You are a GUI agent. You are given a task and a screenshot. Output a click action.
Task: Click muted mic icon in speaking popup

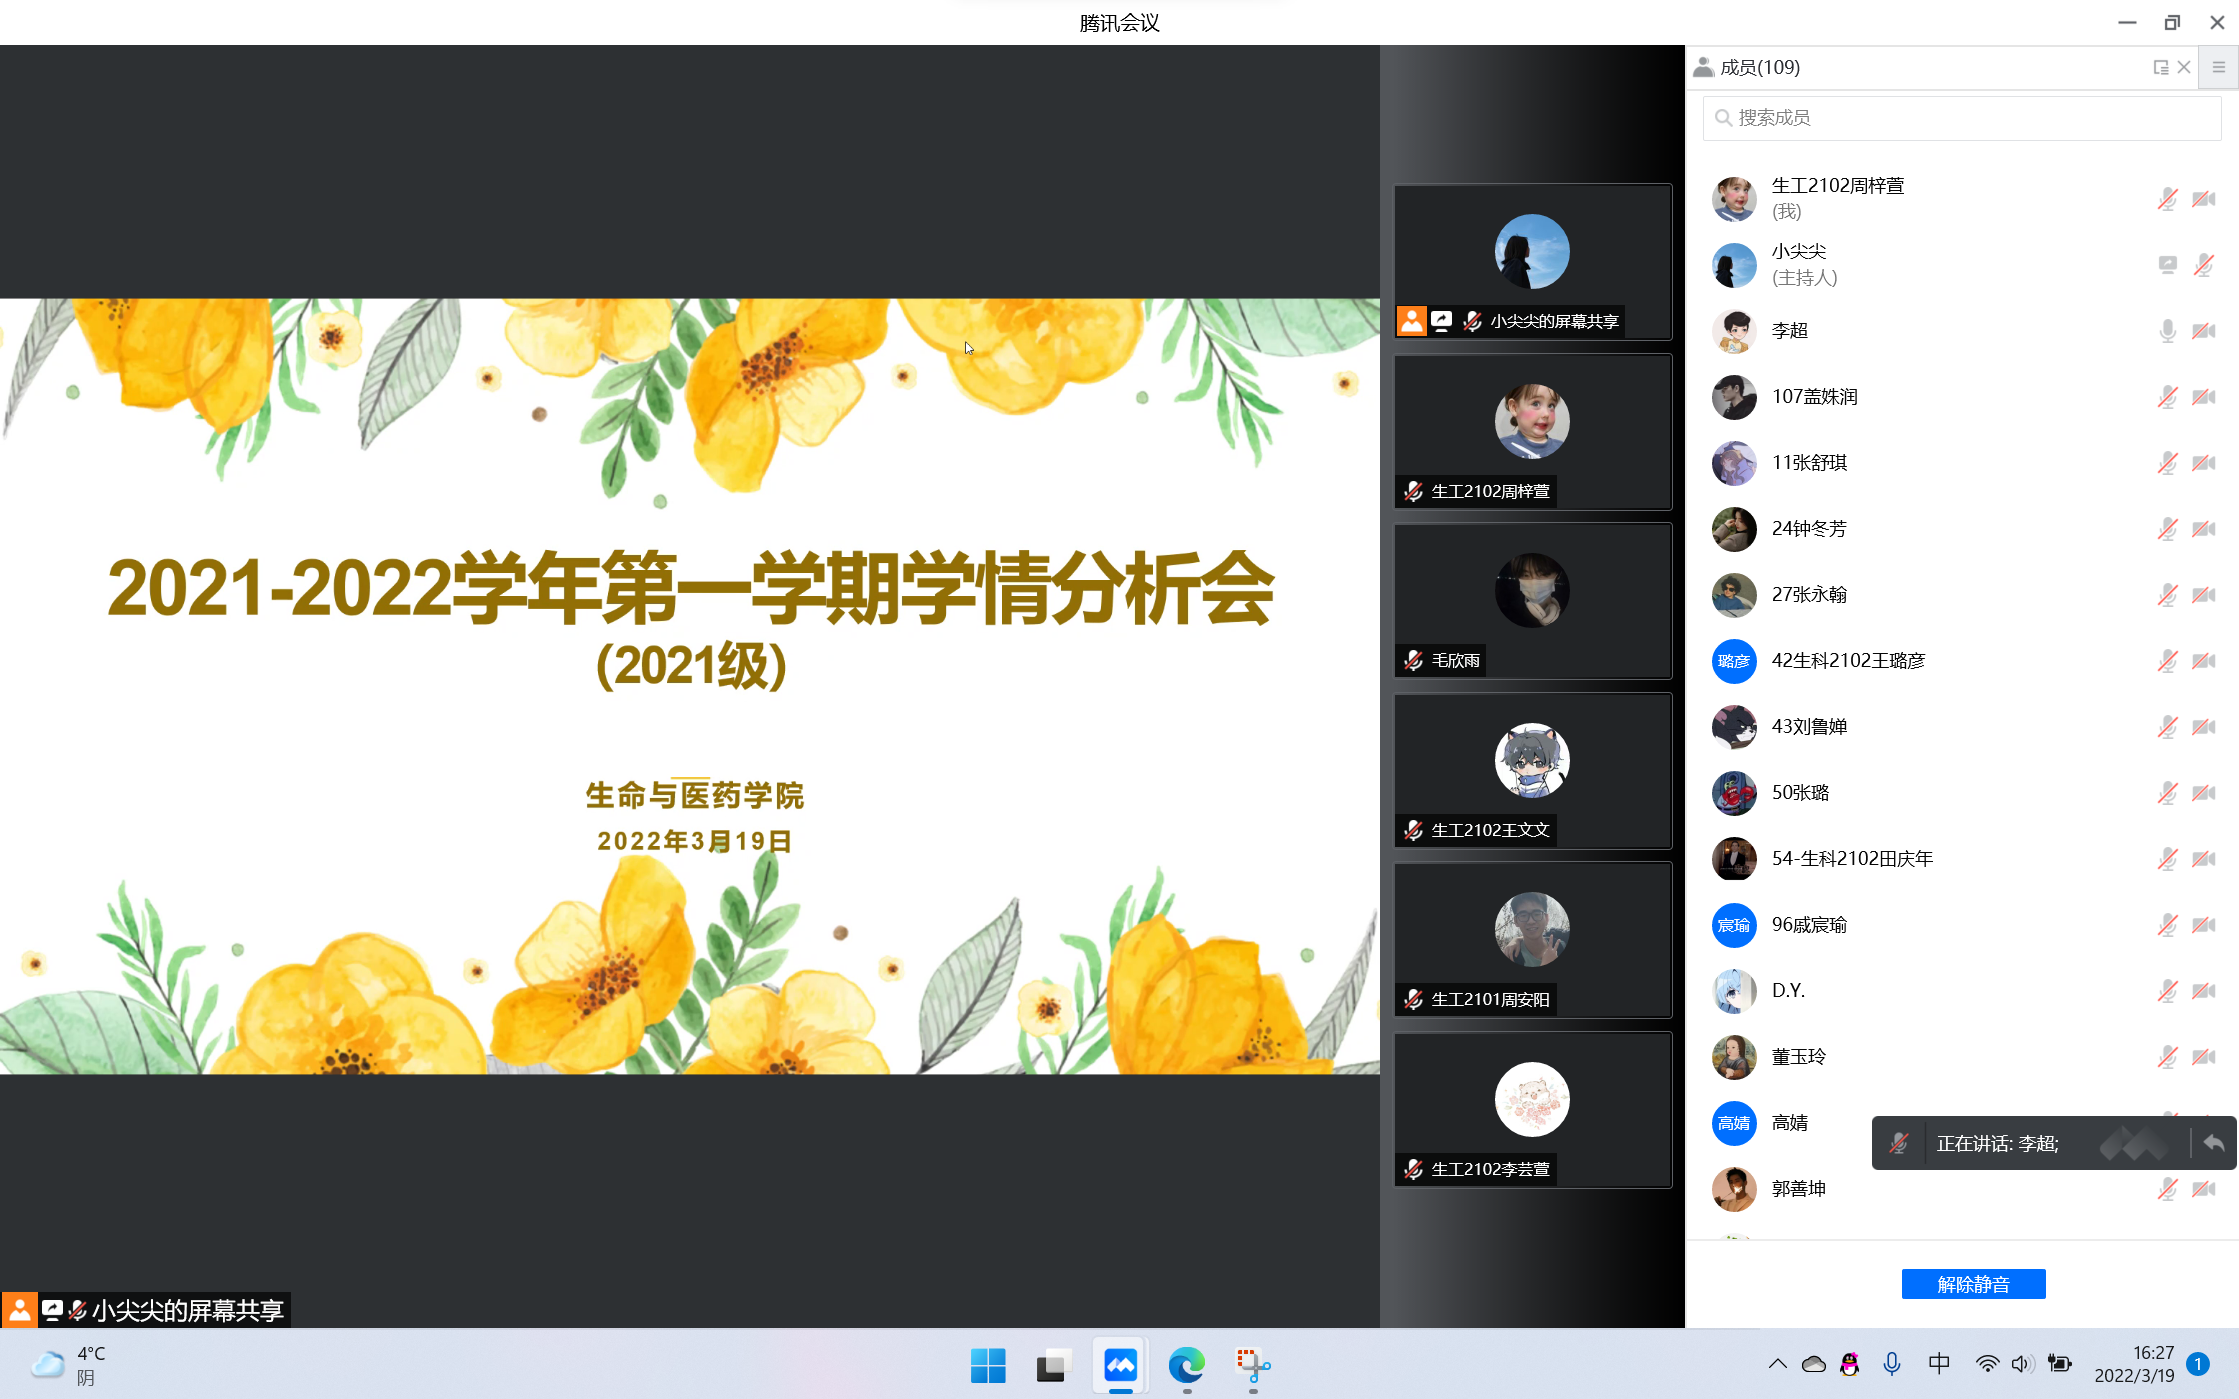(x=1898, y=1143)
